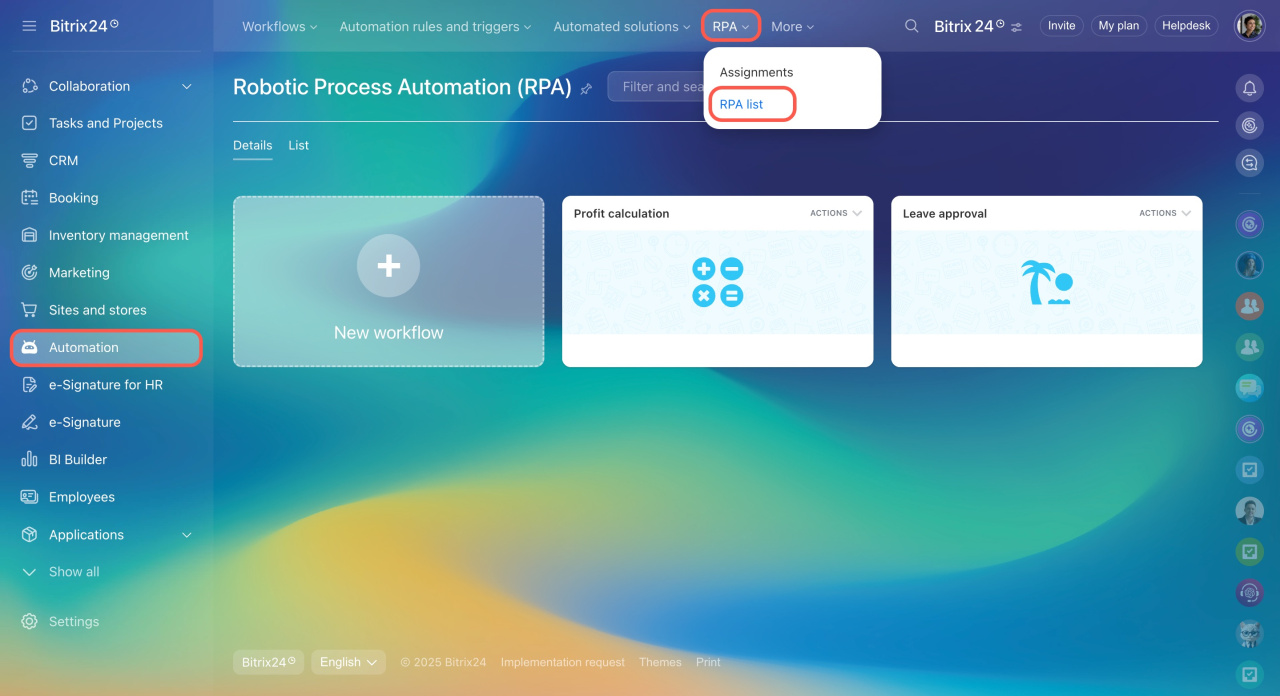
Task: Open ACTIONS dropdown on the Leave approval card
Action: [1165, 213]
